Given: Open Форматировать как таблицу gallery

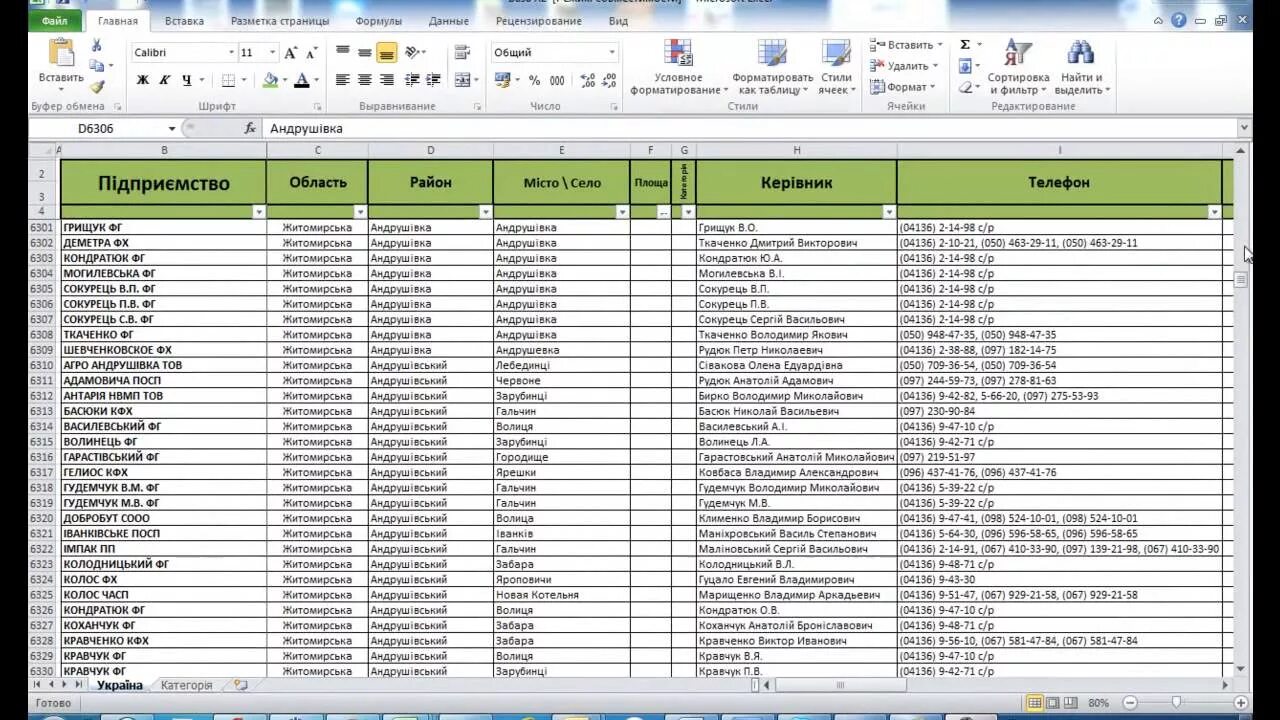Looking at the screenshot, I should (772, 67).
